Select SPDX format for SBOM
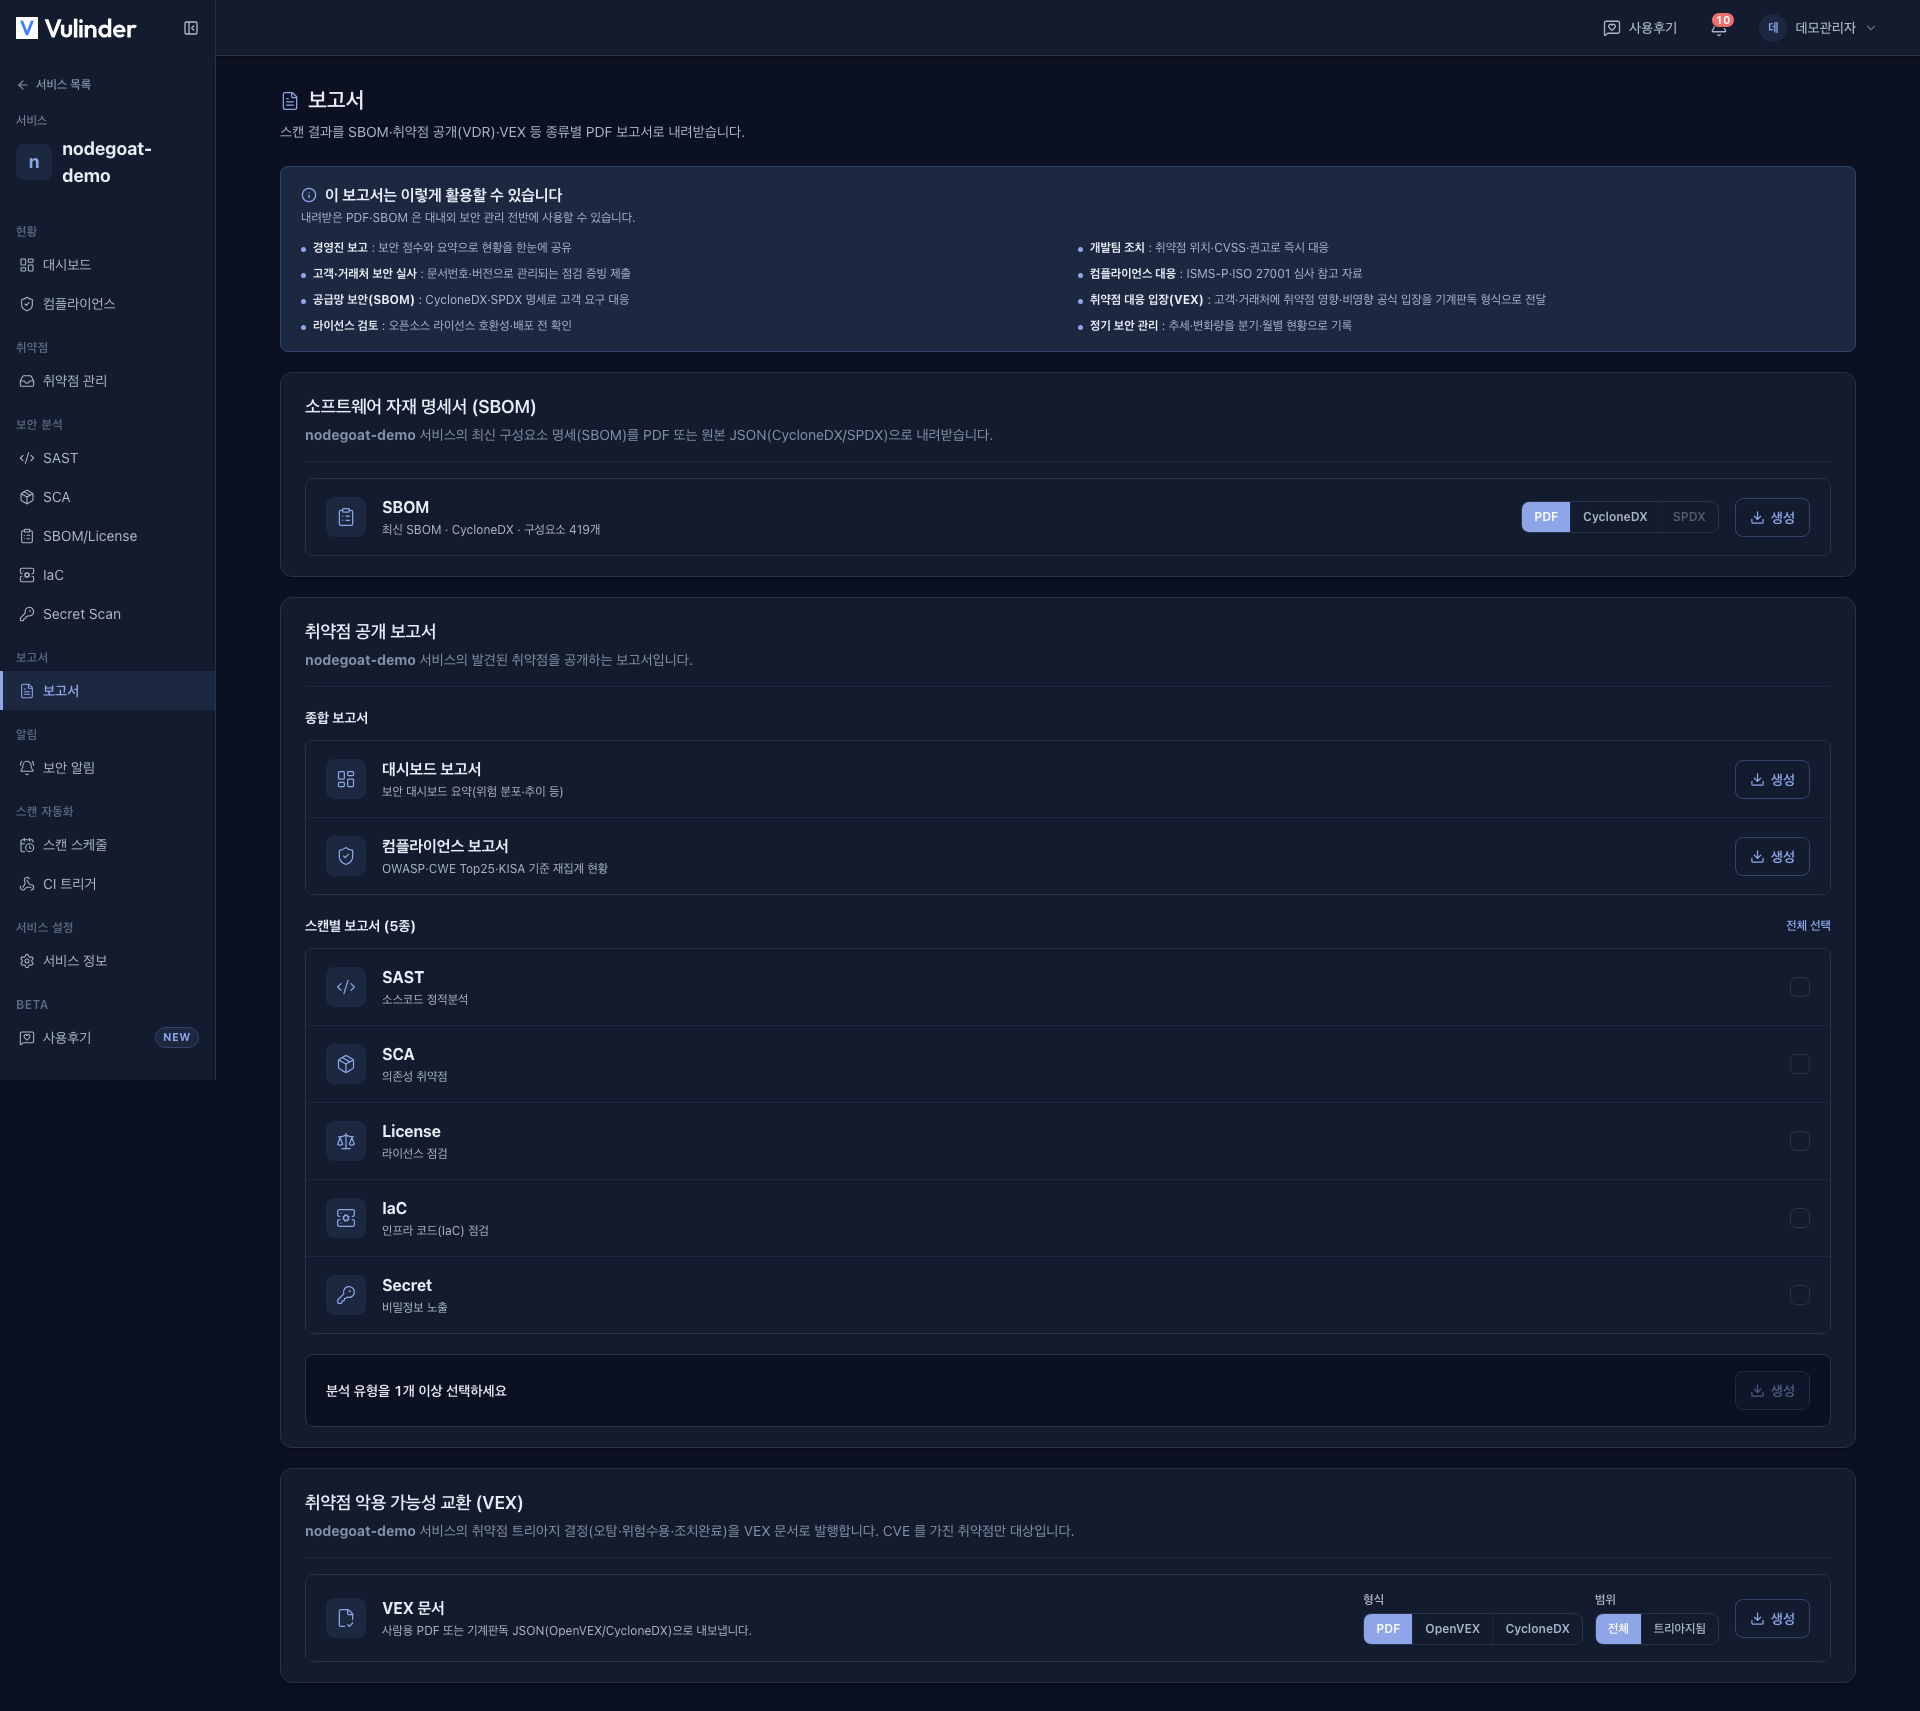Viewport: 1920px width, 1711px height. 1688,517
